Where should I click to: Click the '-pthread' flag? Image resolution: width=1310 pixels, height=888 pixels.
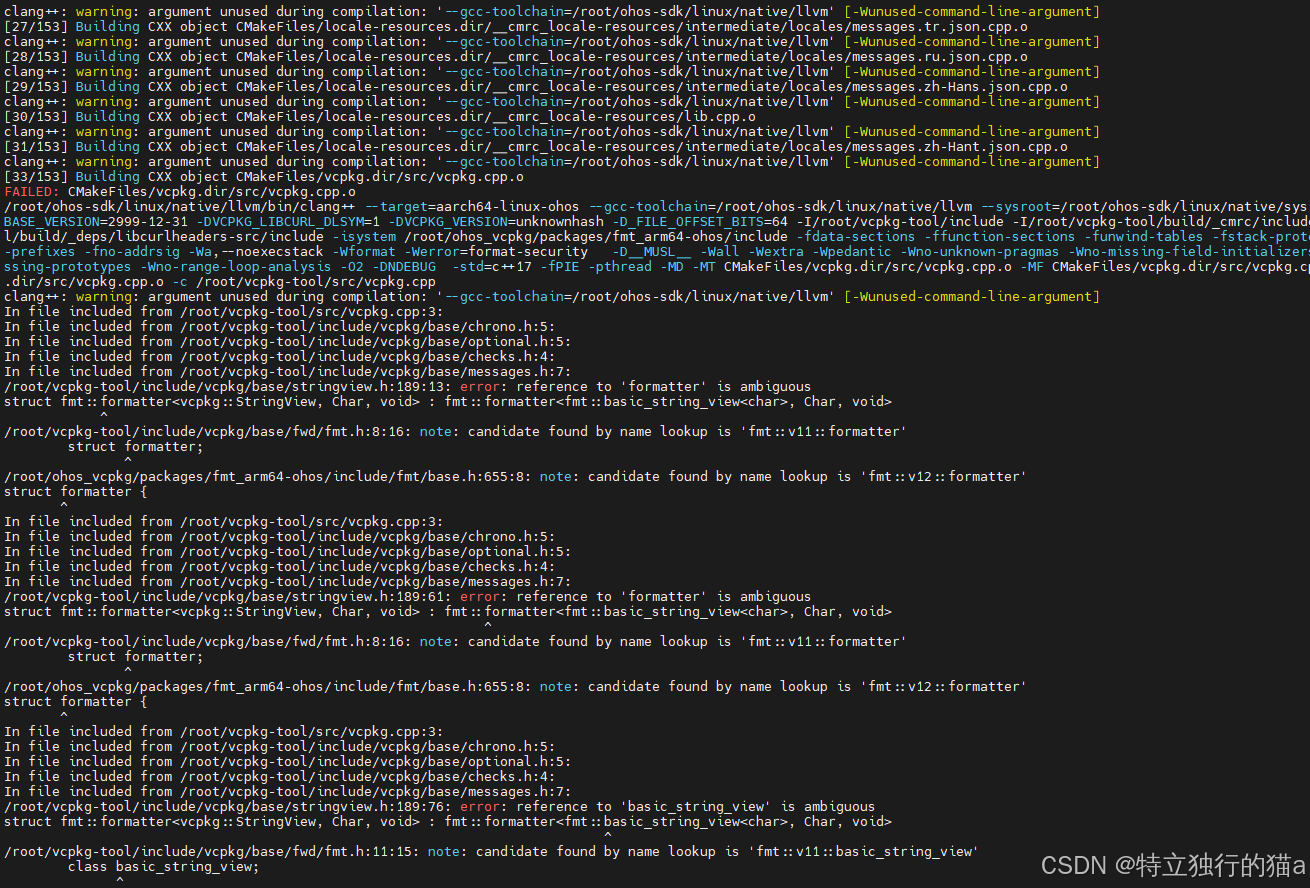coord(620,267)
